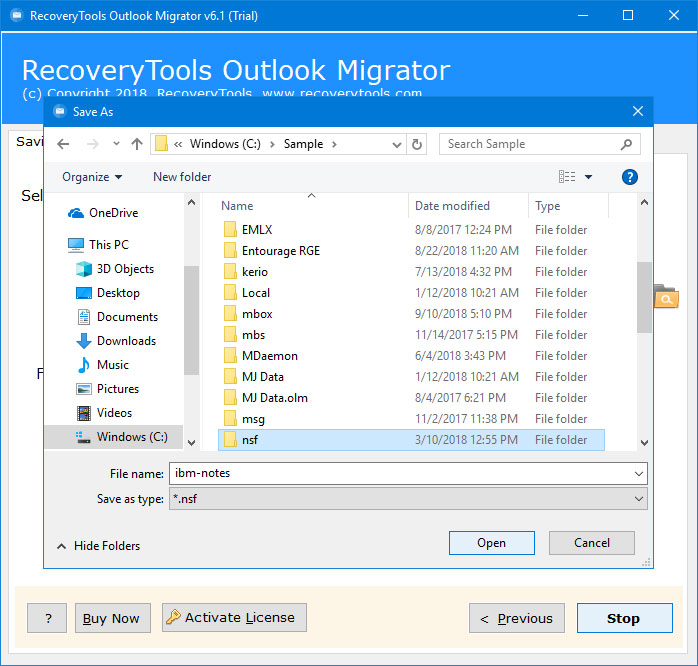Click the Windows (C:) breadcrumb in address bar
The image size is (698, 666).
click(225, 144)
